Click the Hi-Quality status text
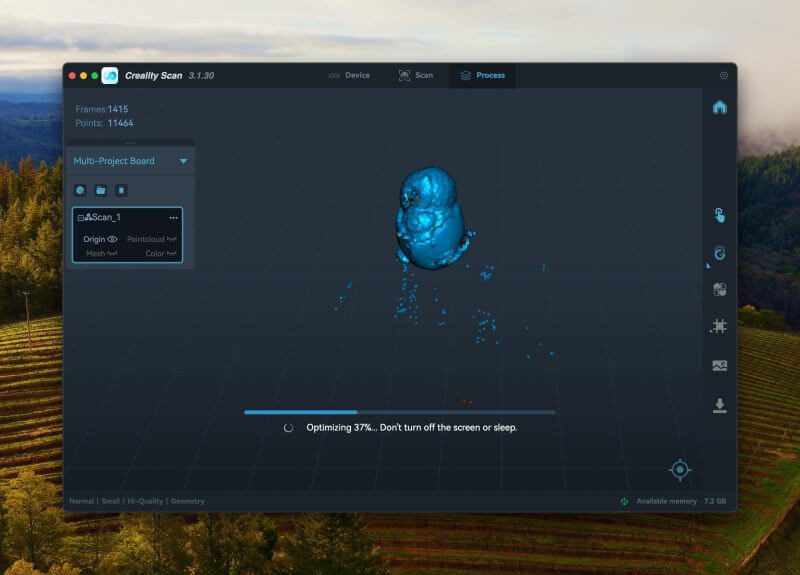The width and height of the screenshot is (800, 575). coord(145,501)
